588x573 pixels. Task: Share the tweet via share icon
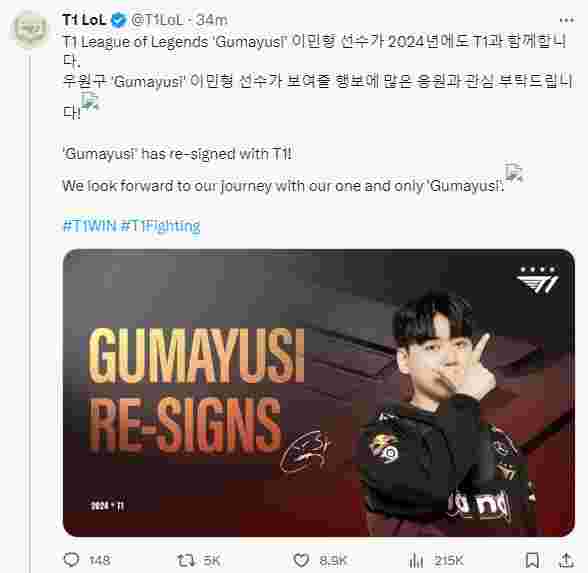pyautogui.click(x=567, y=560)
